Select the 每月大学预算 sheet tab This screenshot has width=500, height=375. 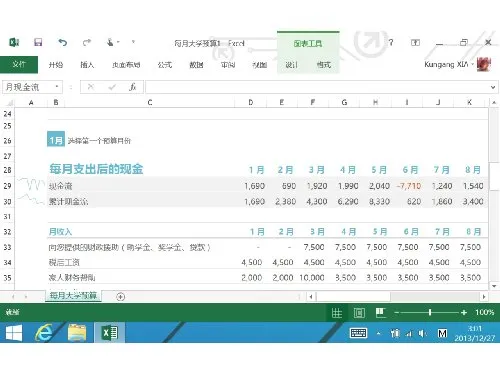pyautogui.click(x=73, y=296)
